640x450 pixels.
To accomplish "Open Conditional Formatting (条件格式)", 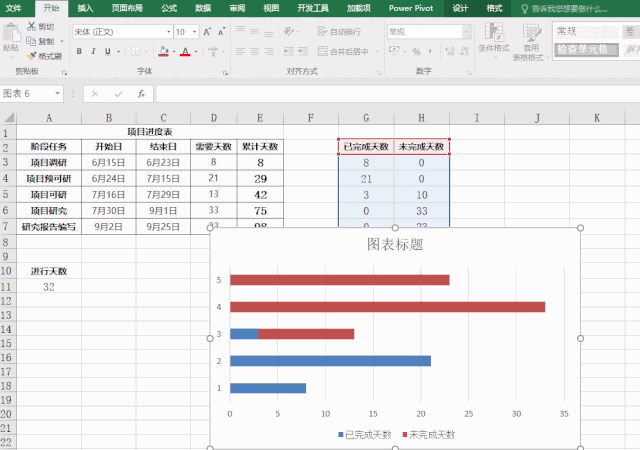I will (x=494, y=40).
